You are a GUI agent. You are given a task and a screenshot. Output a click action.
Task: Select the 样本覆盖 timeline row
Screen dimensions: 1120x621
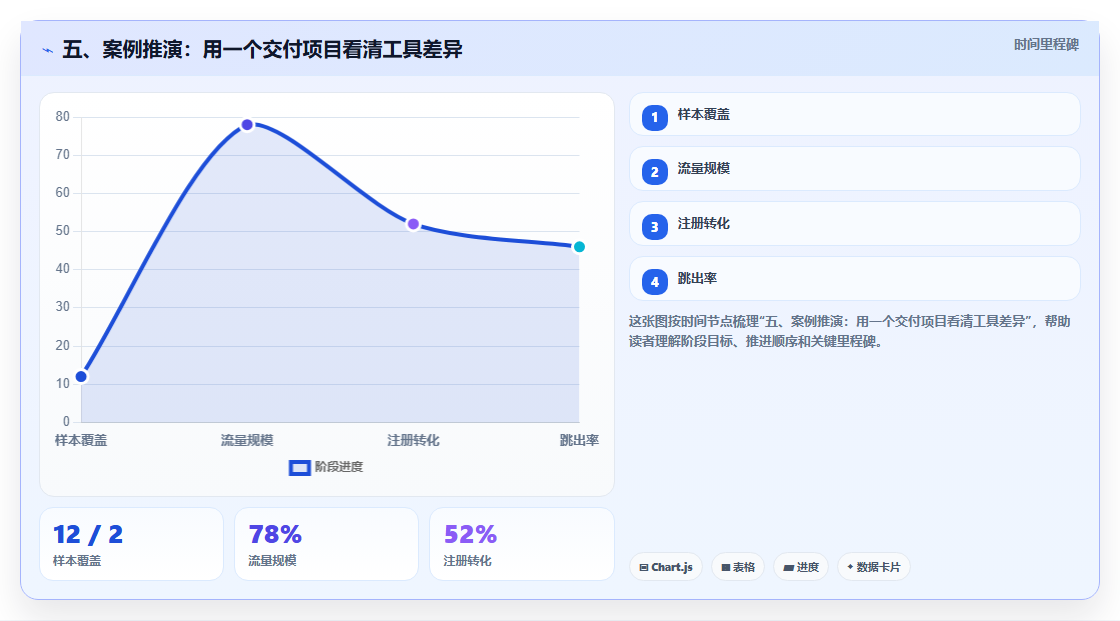(854, 114)
